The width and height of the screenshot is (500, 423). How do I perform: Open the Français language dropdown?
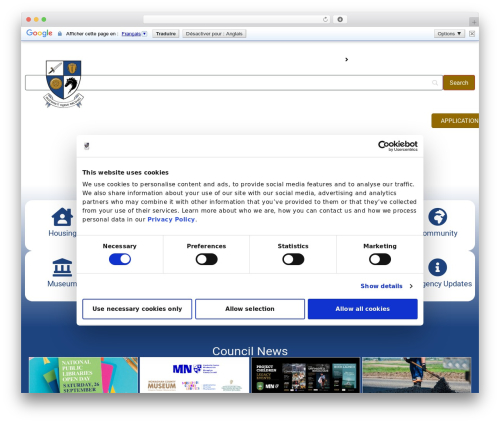tap(134, 34)
